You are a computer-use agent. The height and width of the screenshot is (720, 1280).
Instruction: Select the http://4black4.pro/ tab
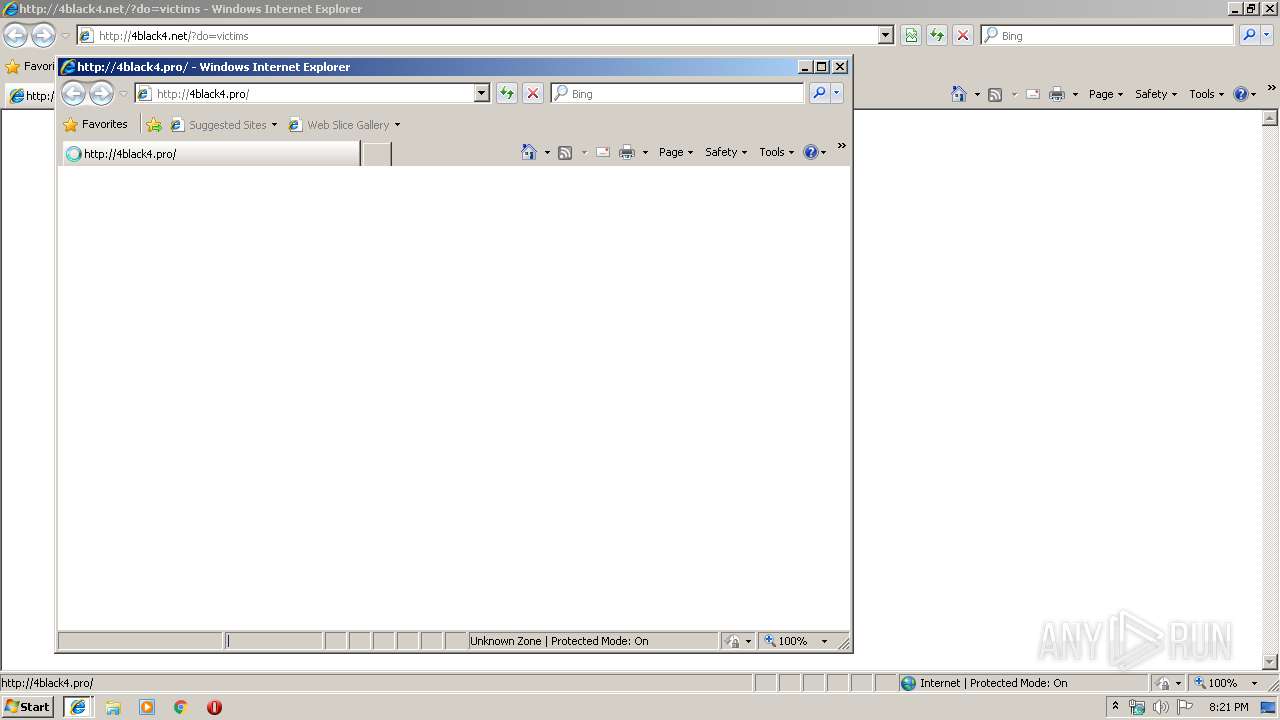click(x=210, y=154)
